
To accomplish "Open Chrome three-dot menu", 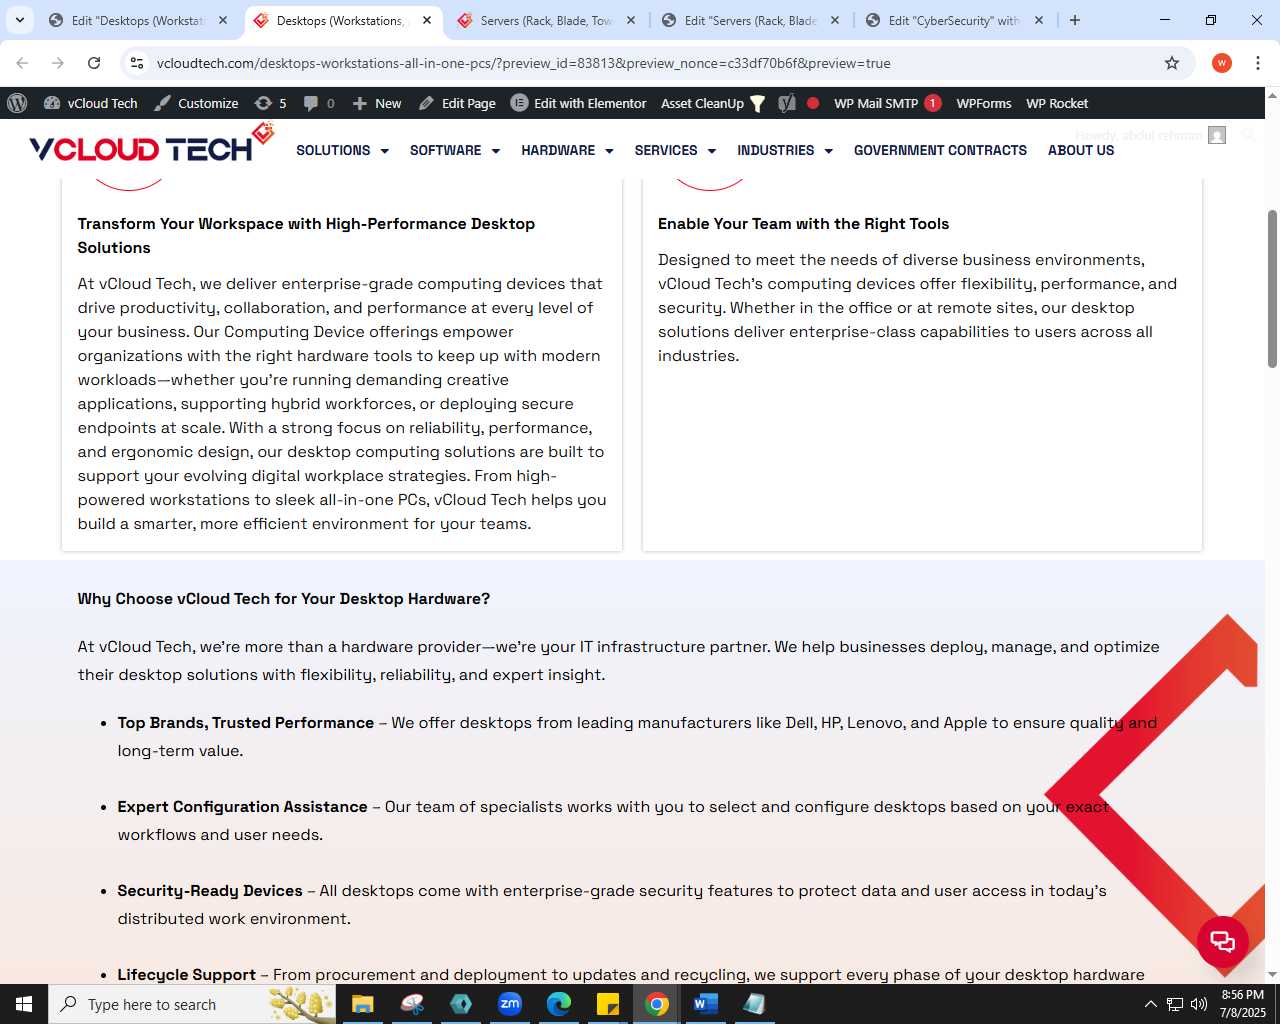I will [x=1258, y=63].
